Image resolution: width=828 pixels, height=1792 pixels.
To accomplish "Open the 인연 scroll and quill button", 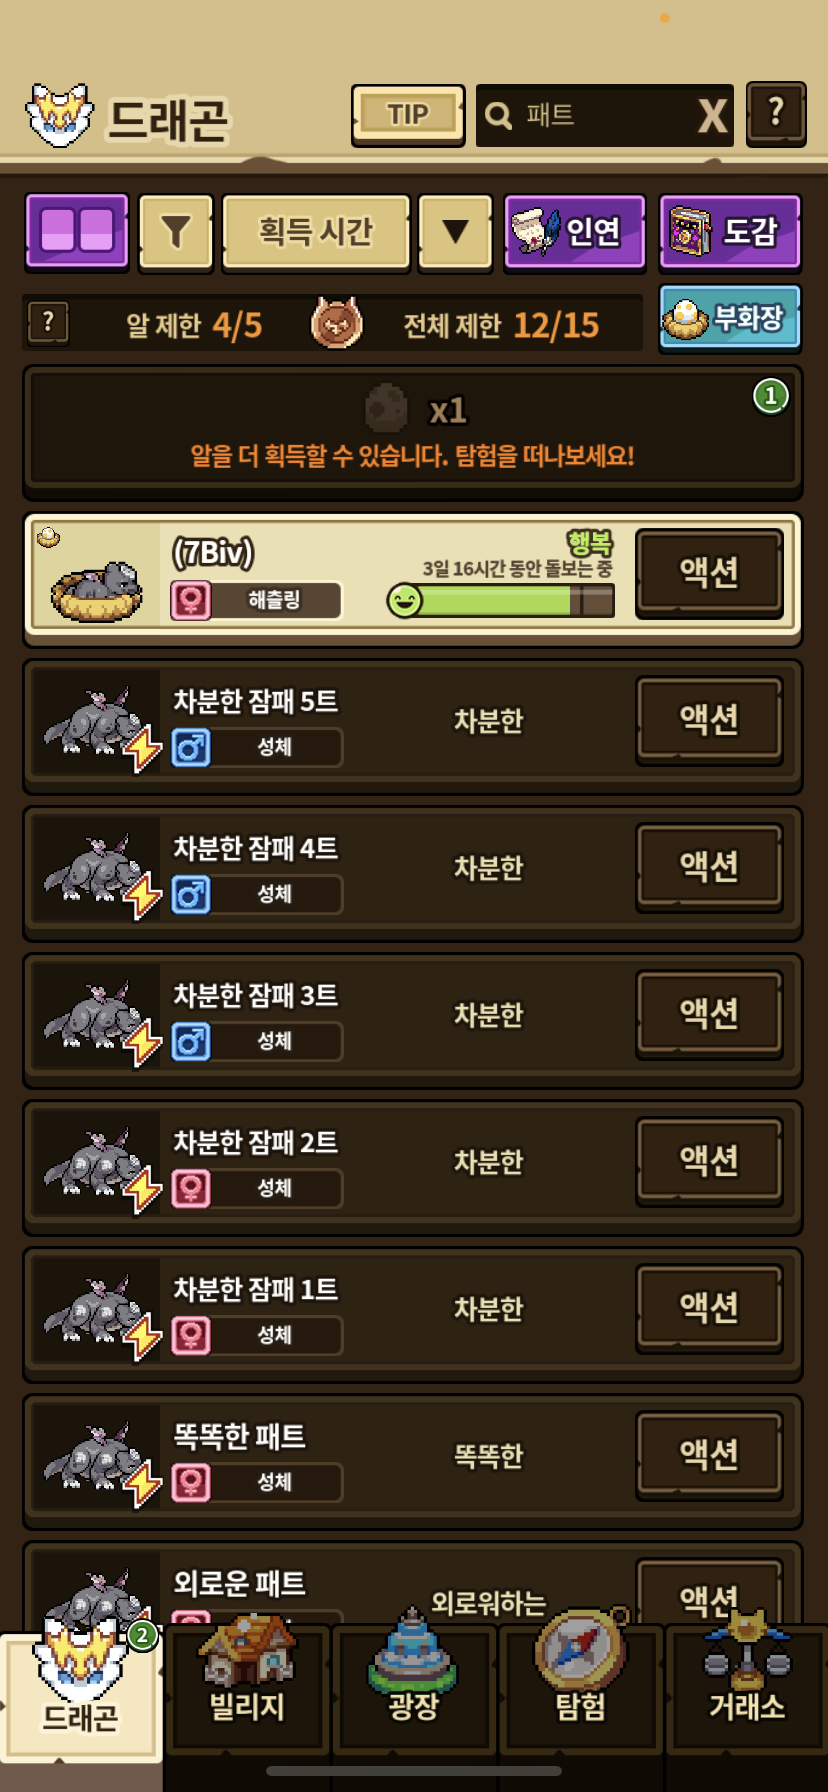I will click(574, 232).
